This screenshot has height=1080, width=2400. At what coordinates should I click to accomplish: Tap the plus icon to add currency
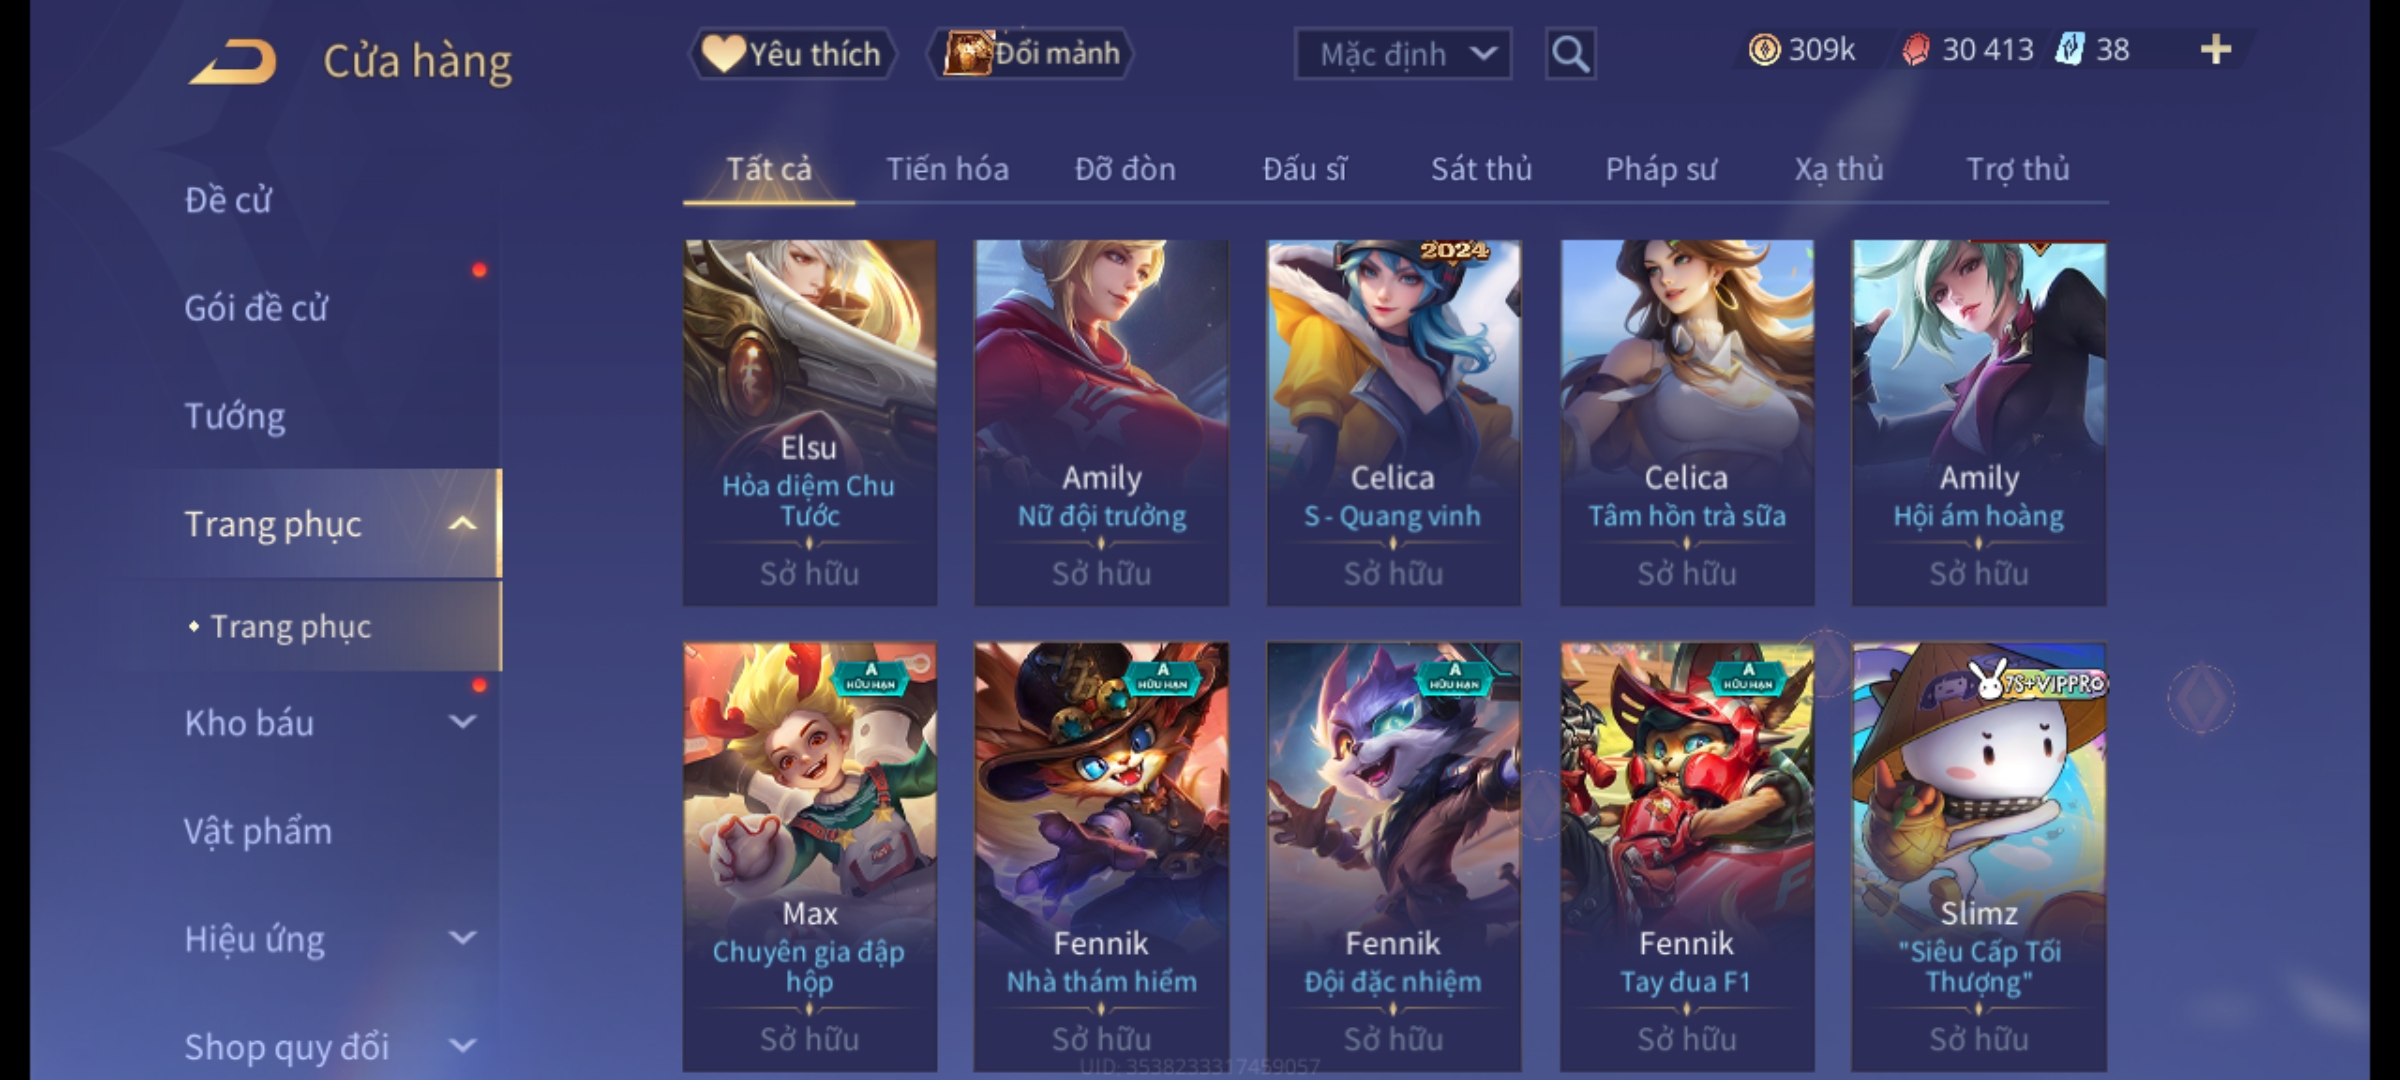[x=2216, y=49]
